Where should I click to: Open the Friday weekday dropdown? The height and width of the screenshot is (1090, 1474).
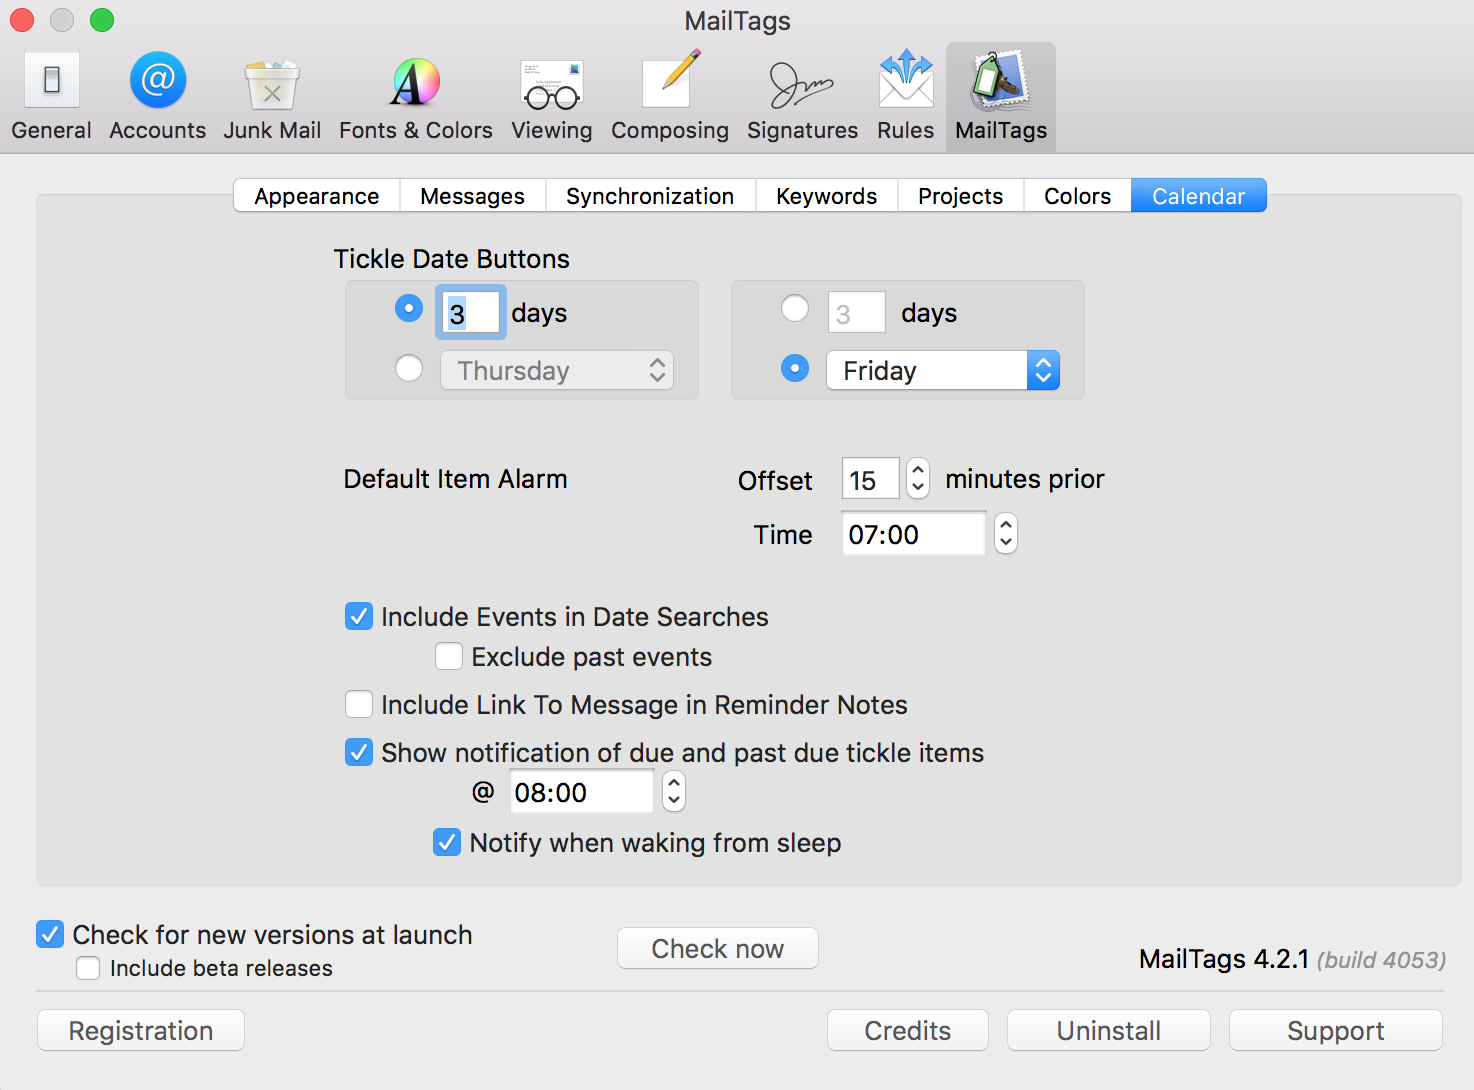click(x=943, y=371)
